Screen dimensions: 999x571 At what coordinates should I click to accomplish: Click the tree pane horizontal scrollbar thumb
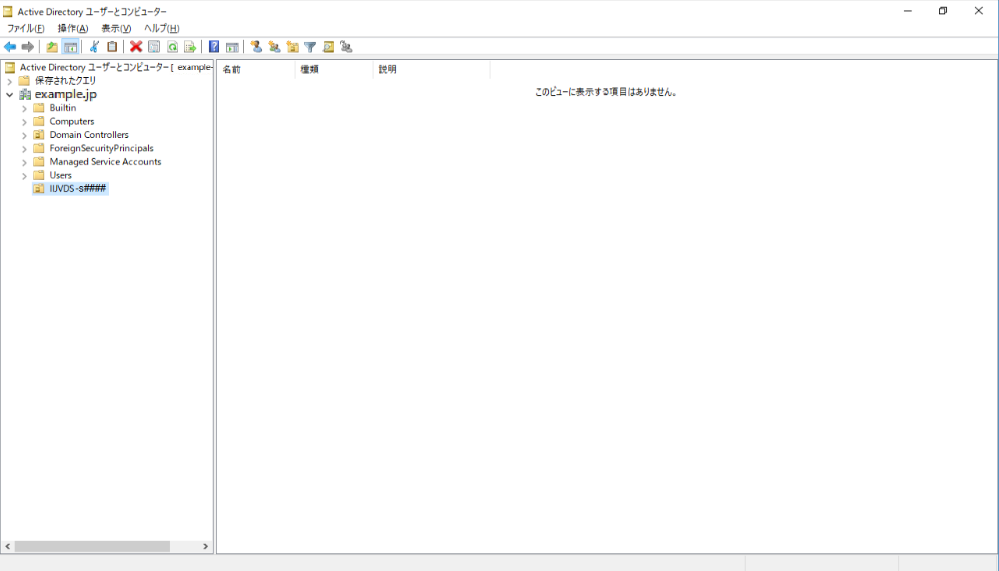click(x=92, y=546)
